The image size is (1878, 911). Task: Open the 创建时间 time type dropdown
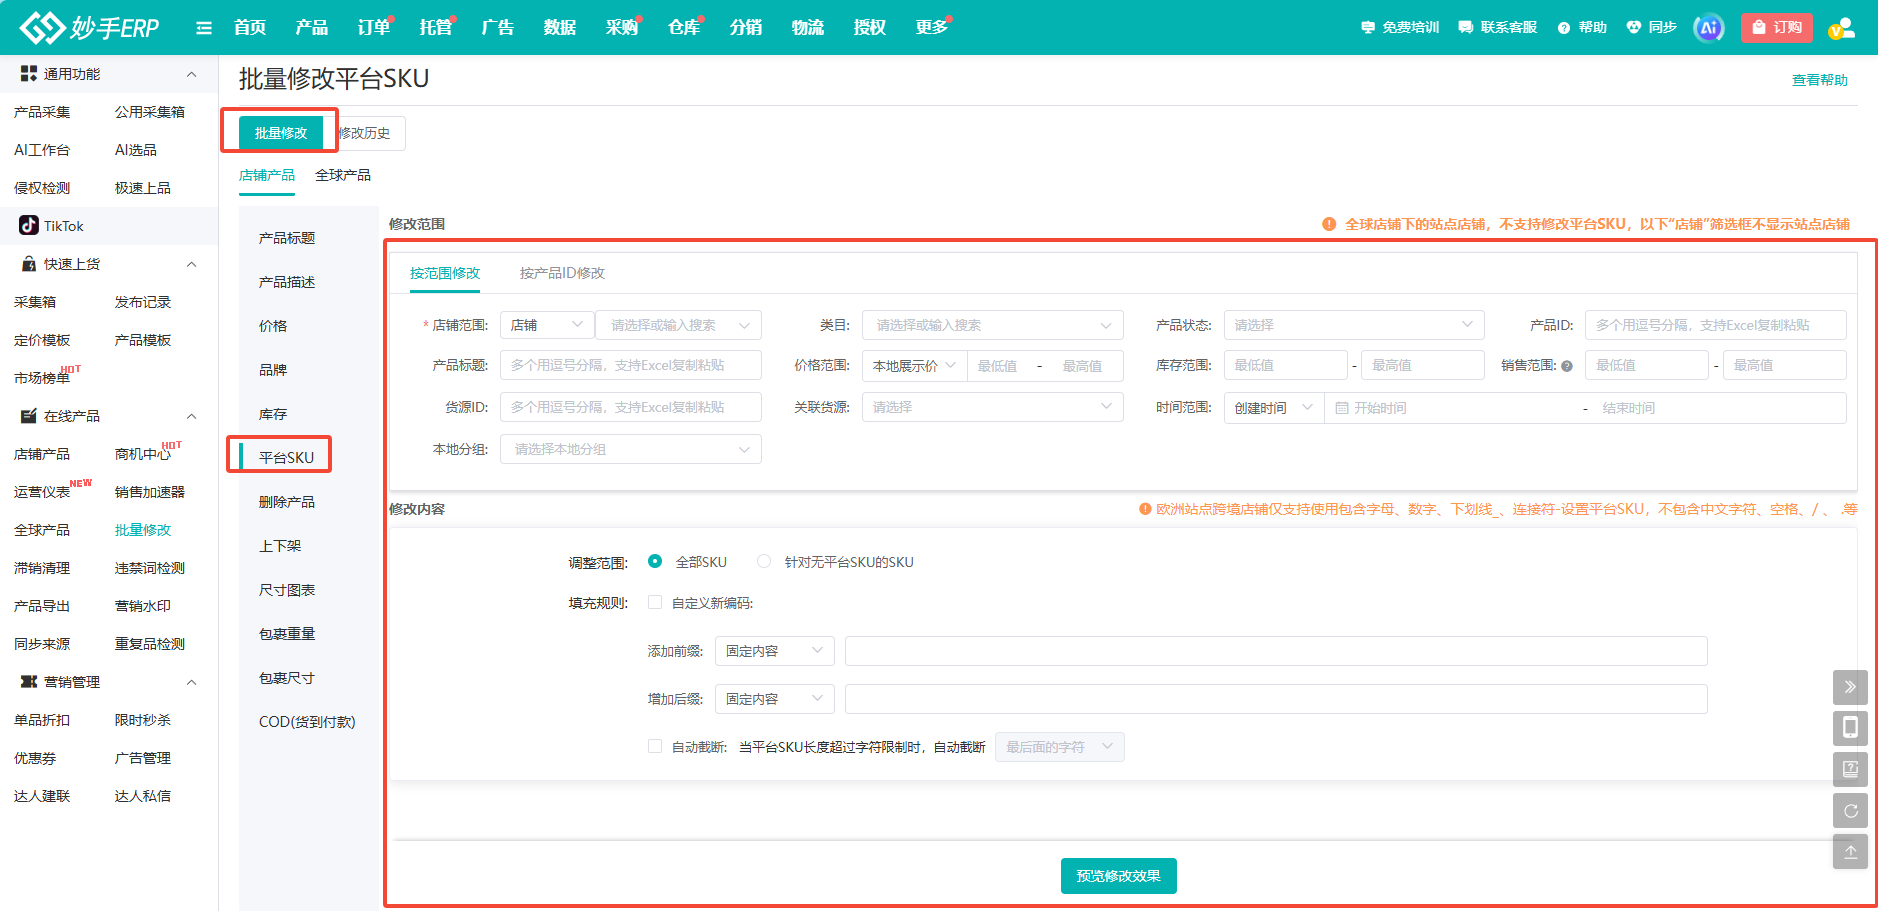point(1274,408)
